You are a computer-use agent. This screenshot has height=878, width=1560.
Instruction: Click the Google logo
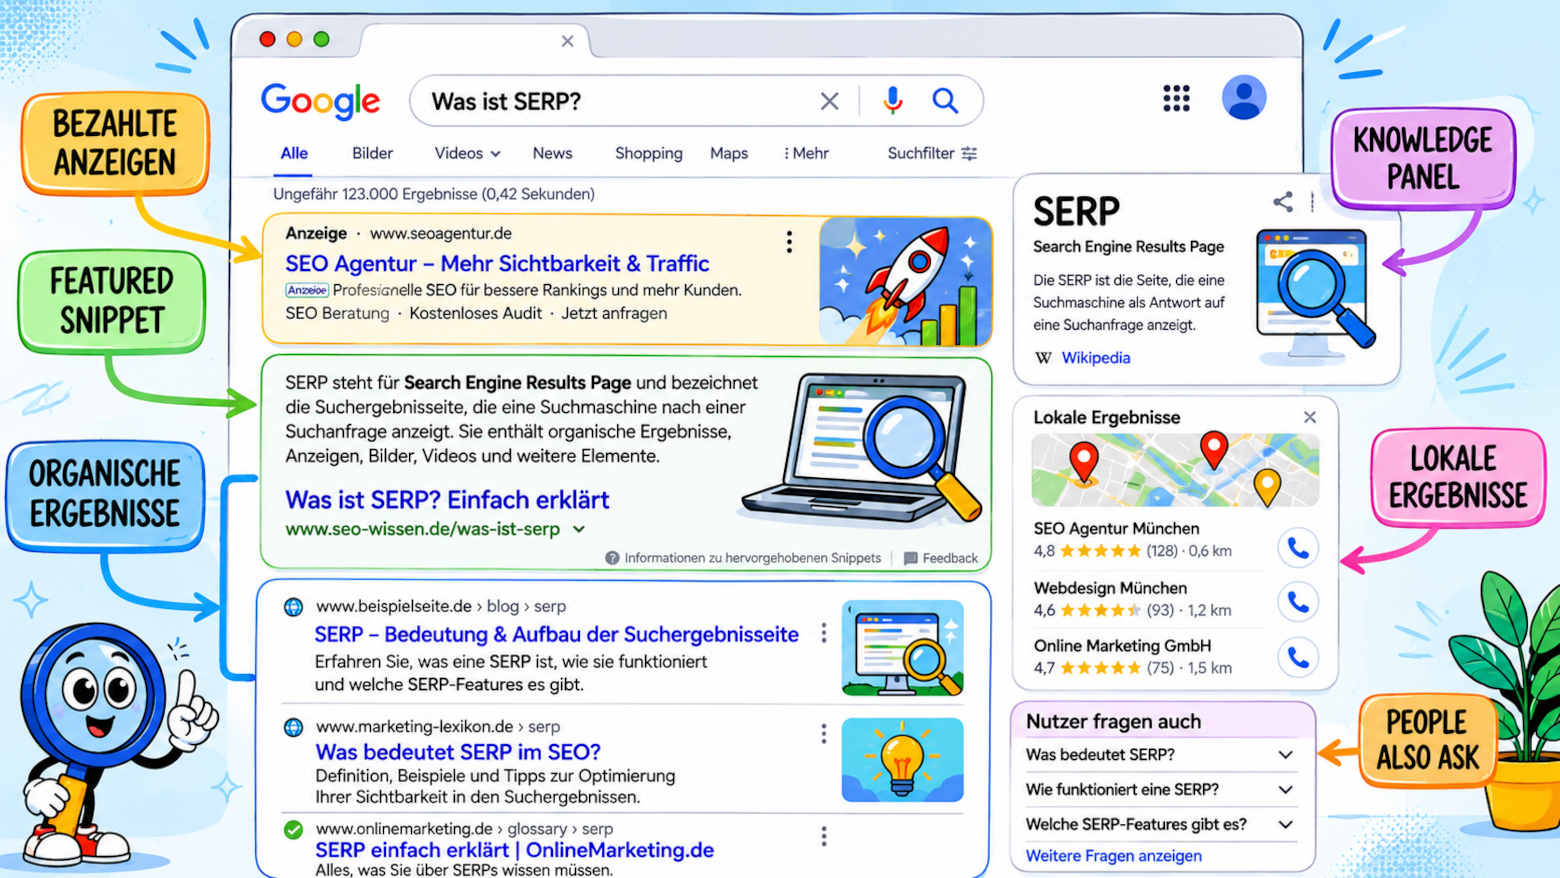click(320, 100)
